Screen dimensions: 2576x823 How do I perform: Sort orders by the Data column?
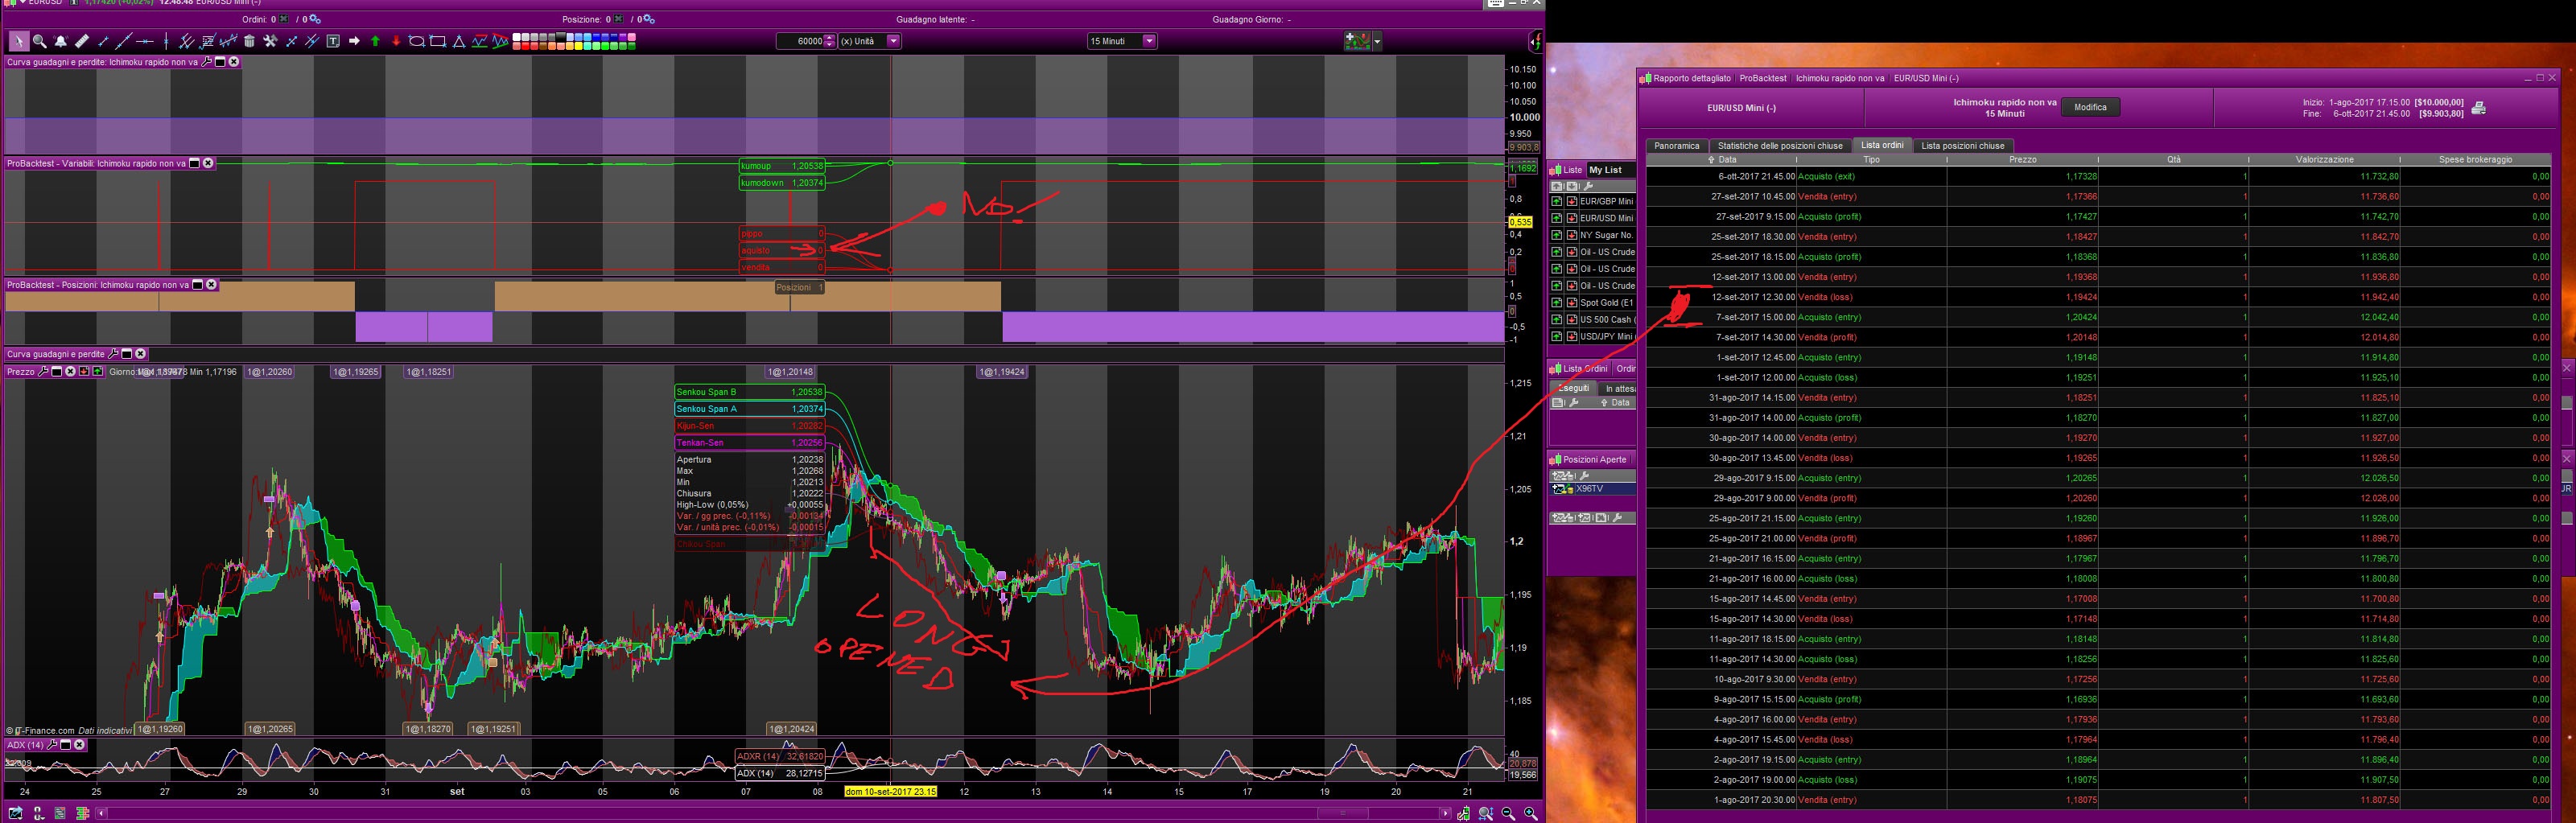(x=1721, y=160)
